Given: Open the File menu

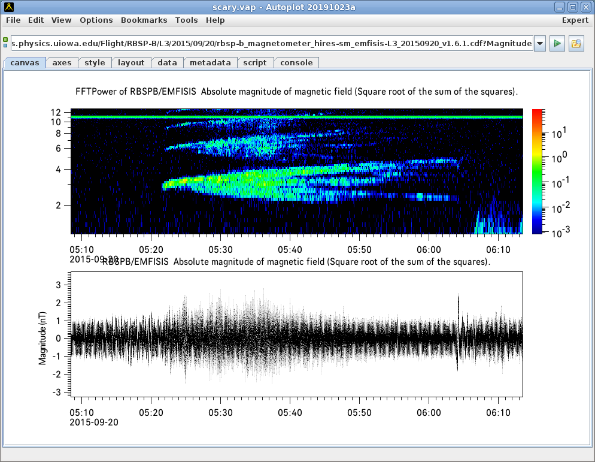Looking at the screenshot, I should pyautogui.click(x=13, y=20).
